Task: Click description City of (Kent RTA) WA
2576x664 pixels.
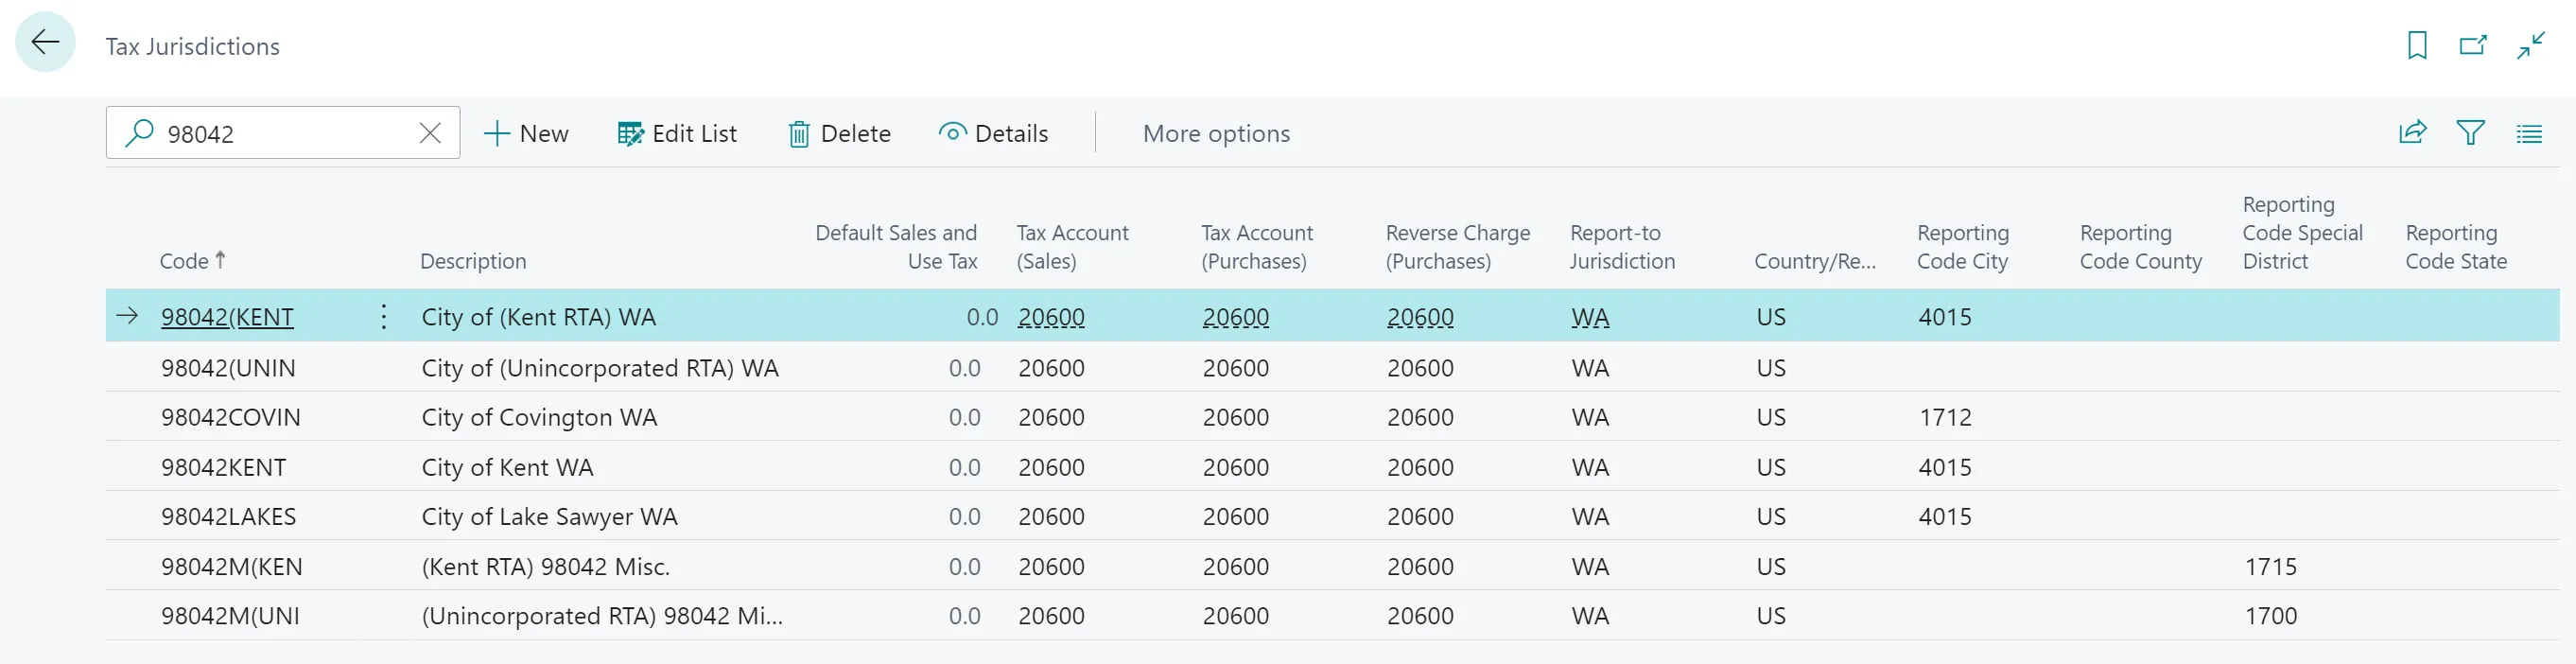Action: (538, 317)
